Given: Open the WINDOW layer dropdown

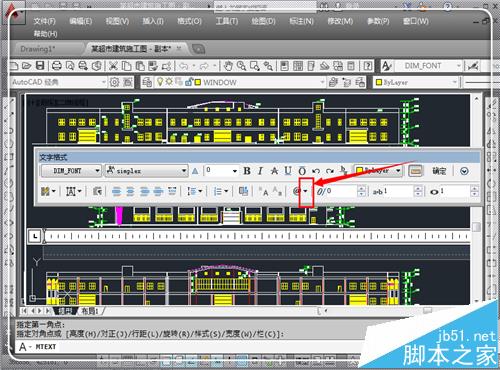Looking at the screenshot, I should point(240,82).
